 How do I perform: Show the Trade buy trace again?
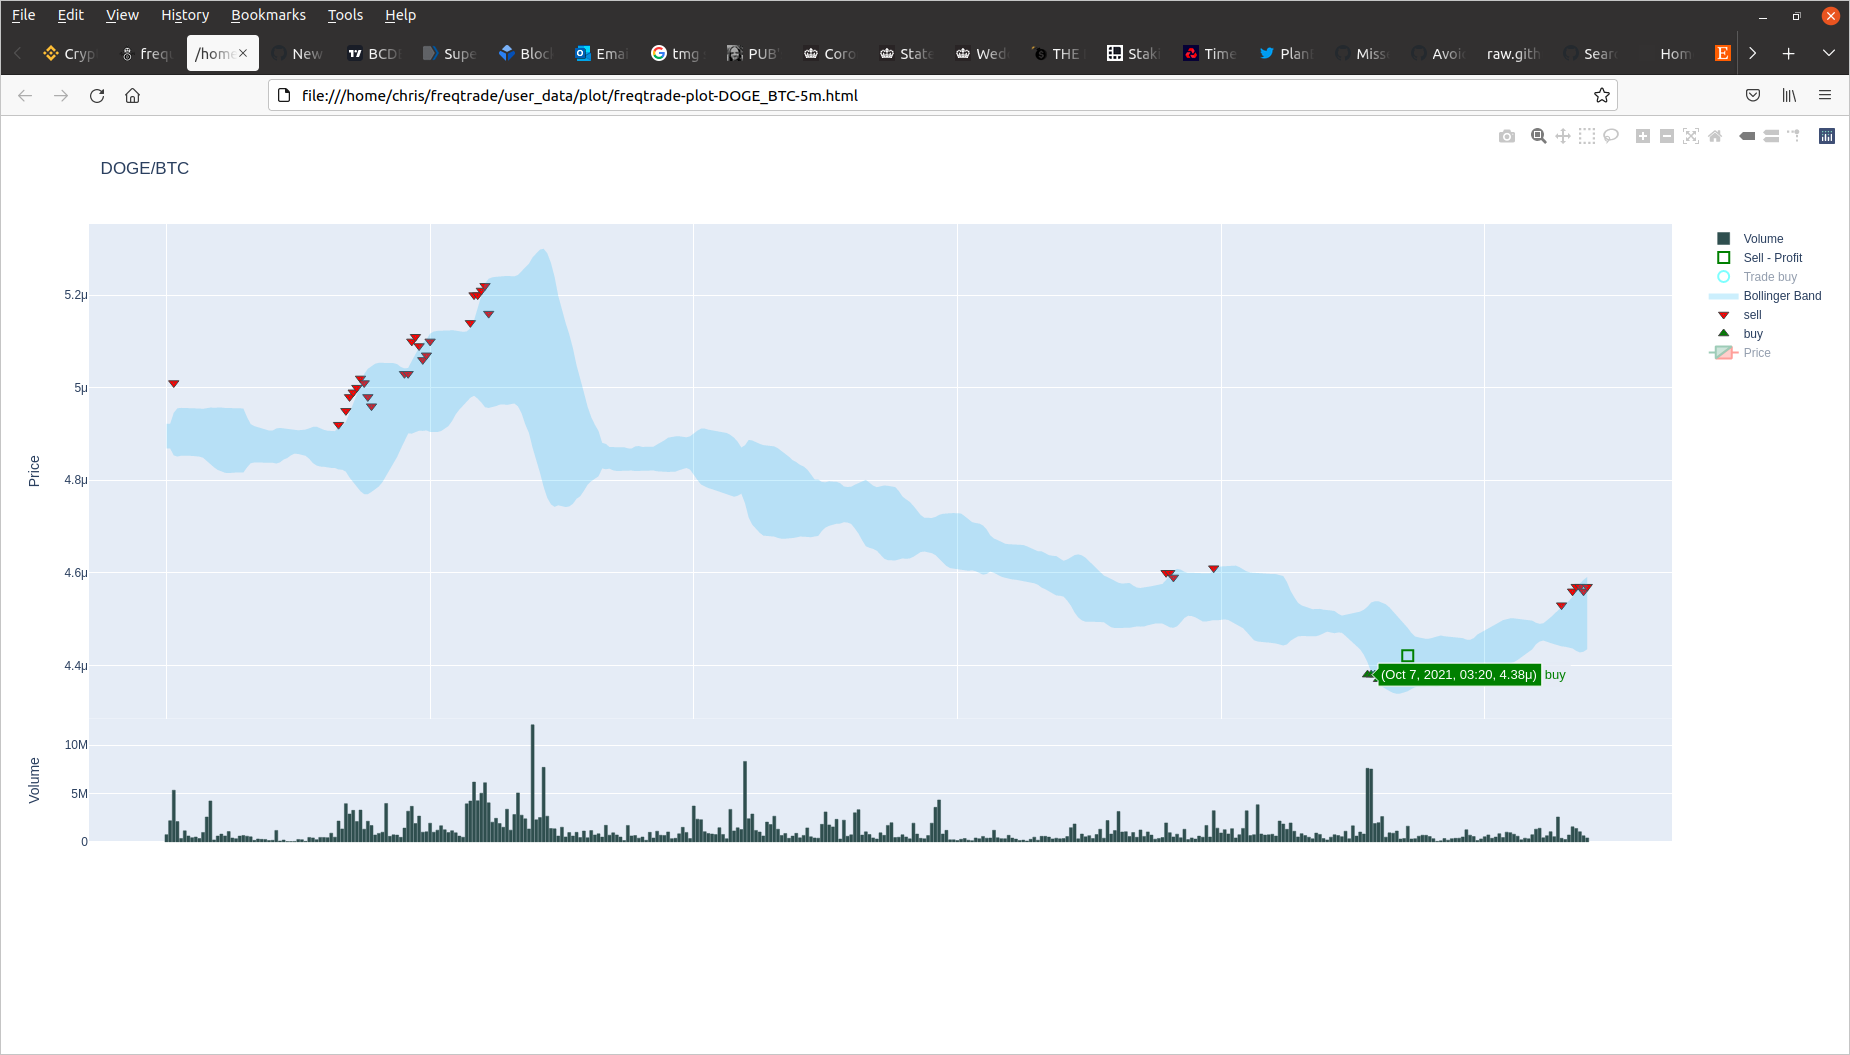point(1768,277)
